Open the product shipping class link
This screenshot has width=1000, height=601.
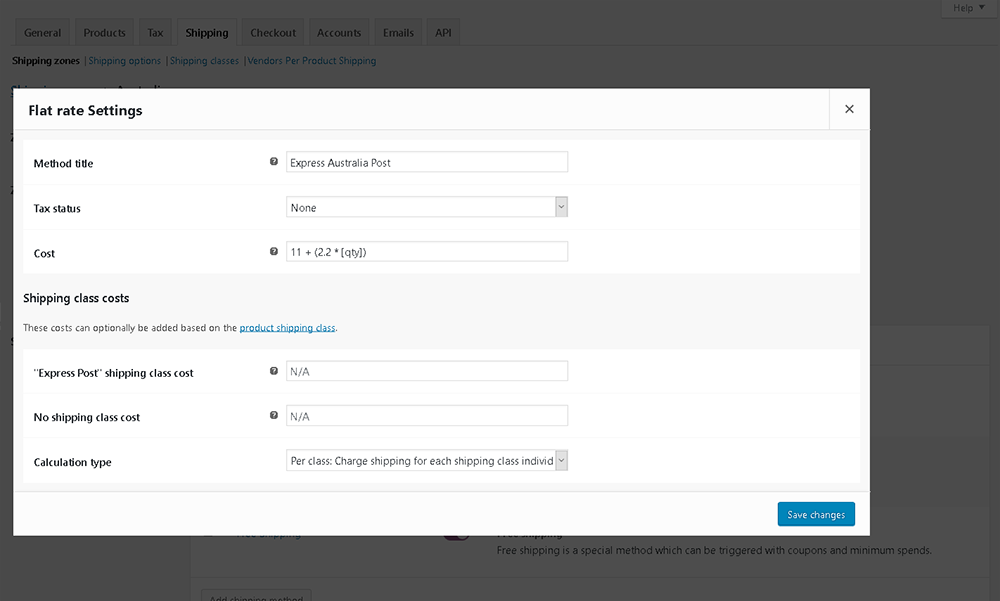tap(287, 327)
